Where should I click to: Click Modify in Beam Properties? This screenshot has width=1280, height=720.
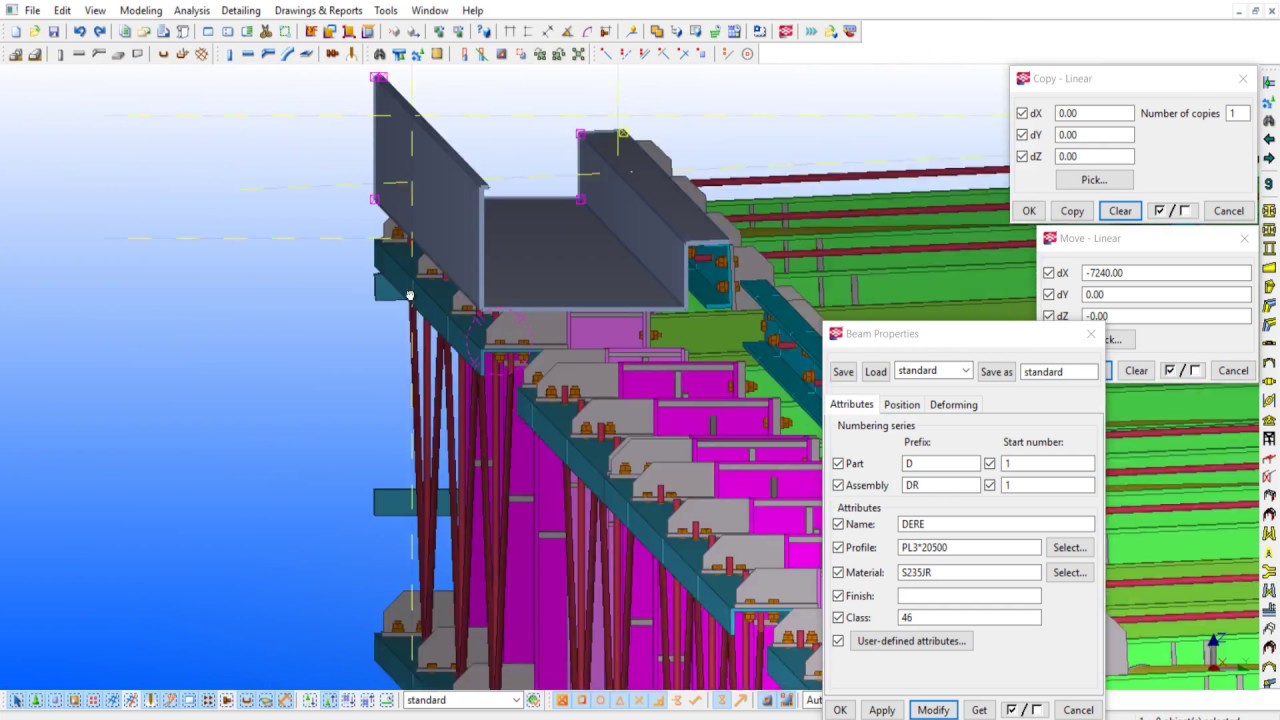[x=933, y=710]
